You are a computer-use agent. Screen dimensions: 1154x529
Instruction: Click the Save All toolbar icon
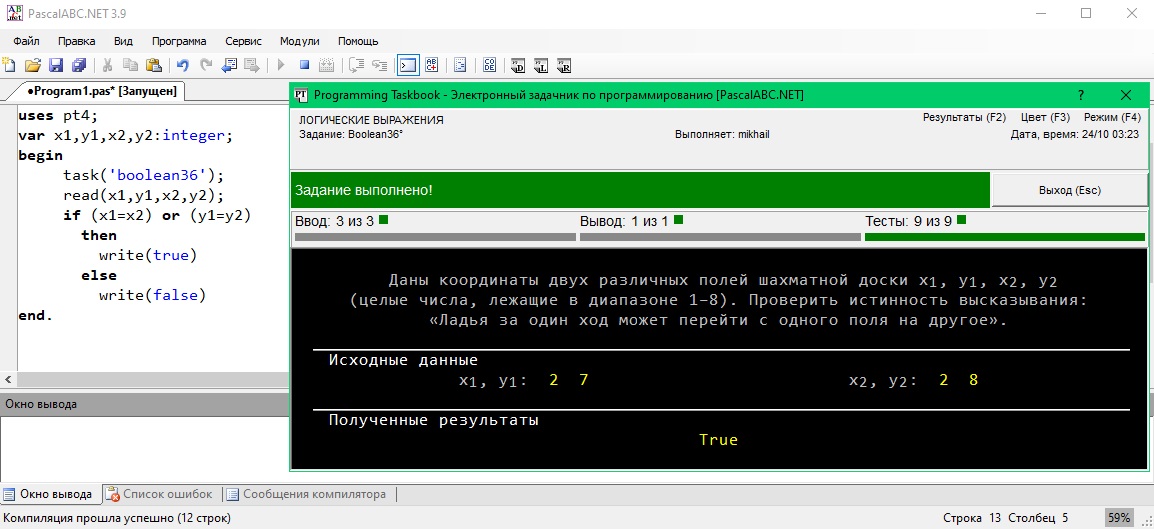point(78,66)
